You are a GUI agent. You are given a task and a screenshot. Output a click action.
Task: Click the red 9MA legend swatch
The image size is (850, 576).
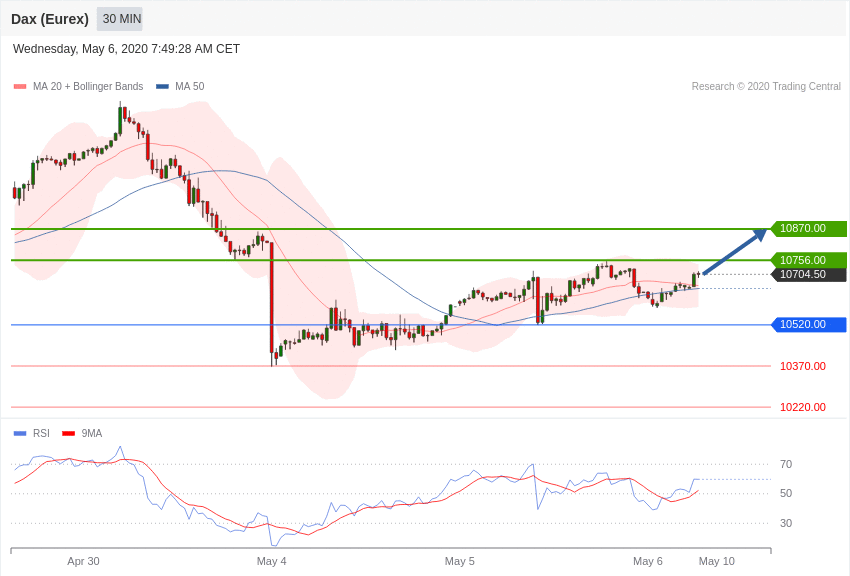68,433
